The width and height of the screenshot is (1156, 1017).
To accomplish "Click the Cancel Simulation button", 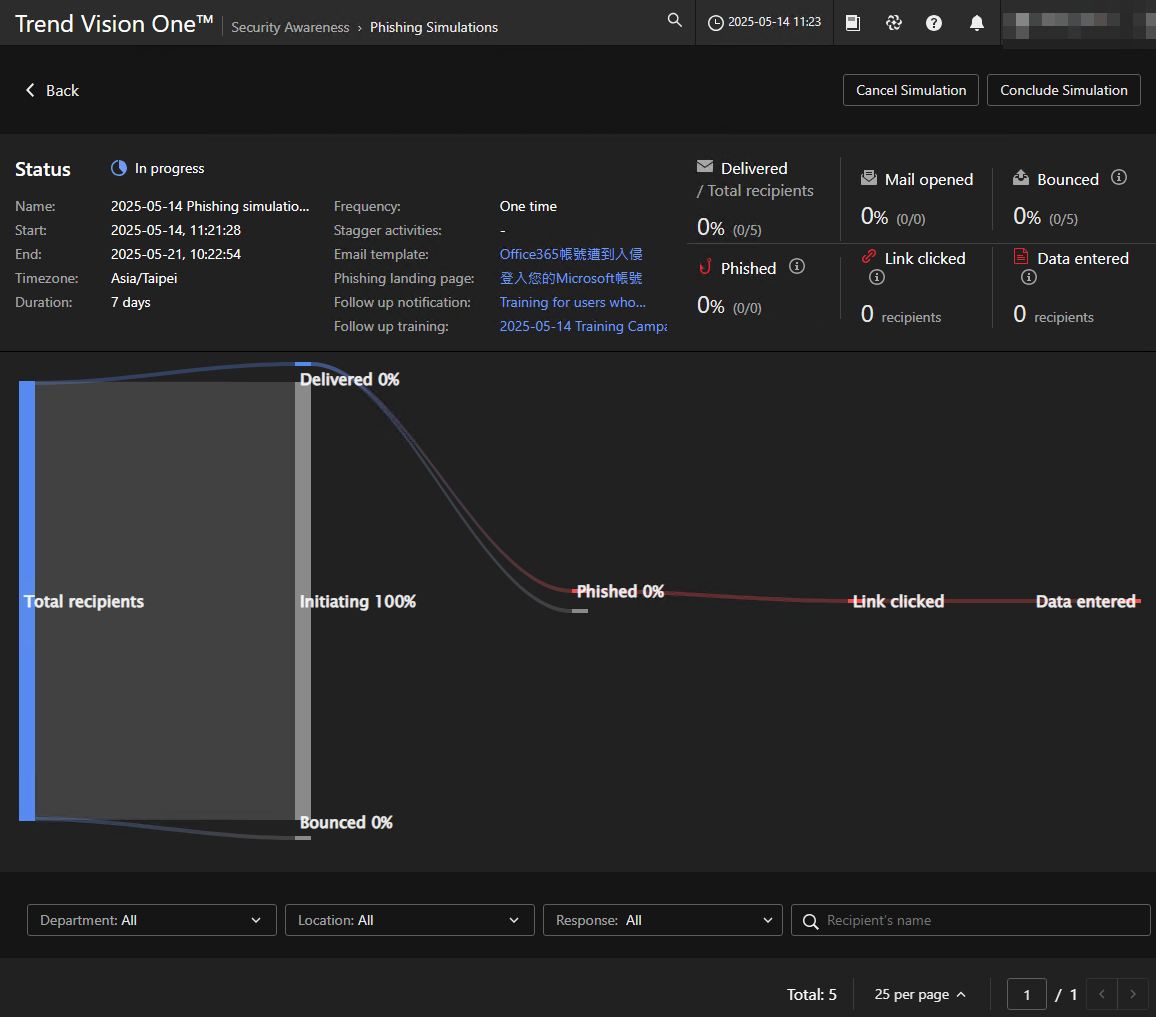I will tap(911, 90).
